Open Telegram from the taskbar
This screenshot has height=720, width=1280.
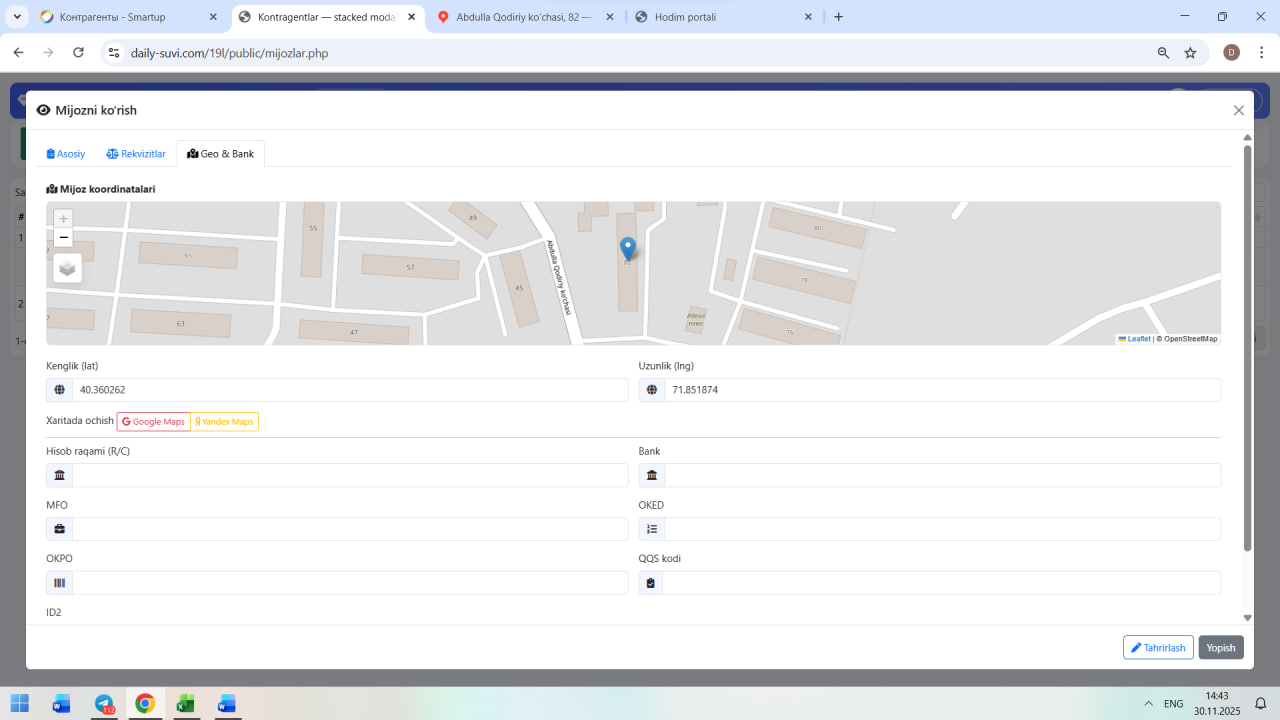point(104,703)
